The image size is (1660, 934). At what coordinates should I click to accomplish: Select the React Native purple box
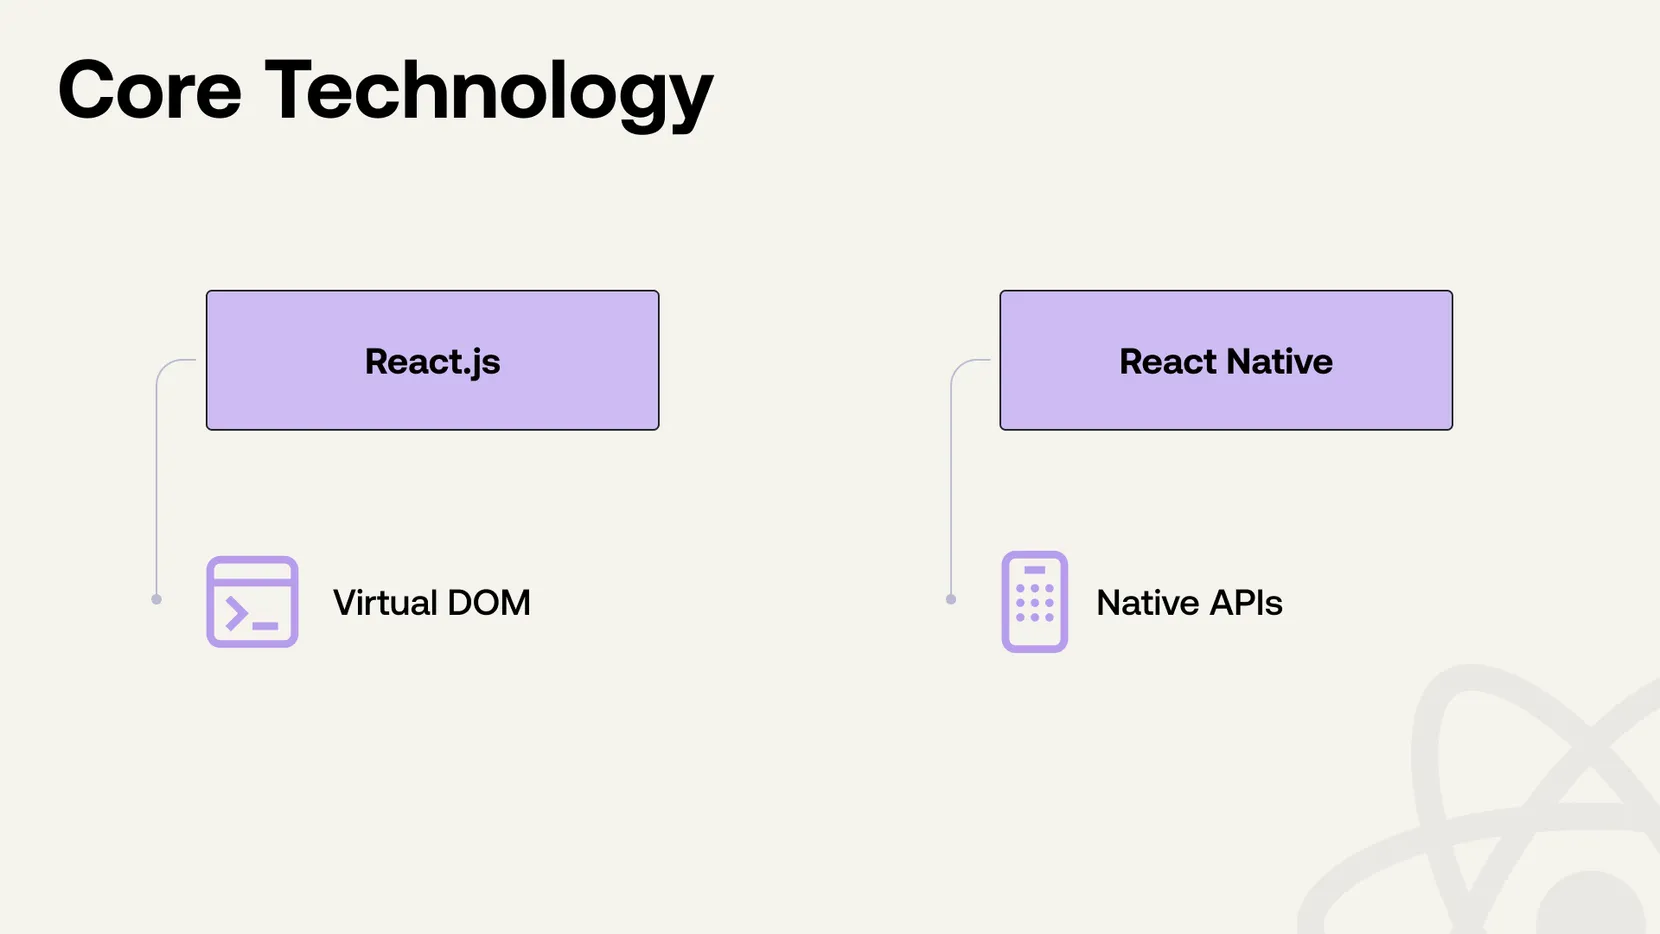1226,360
